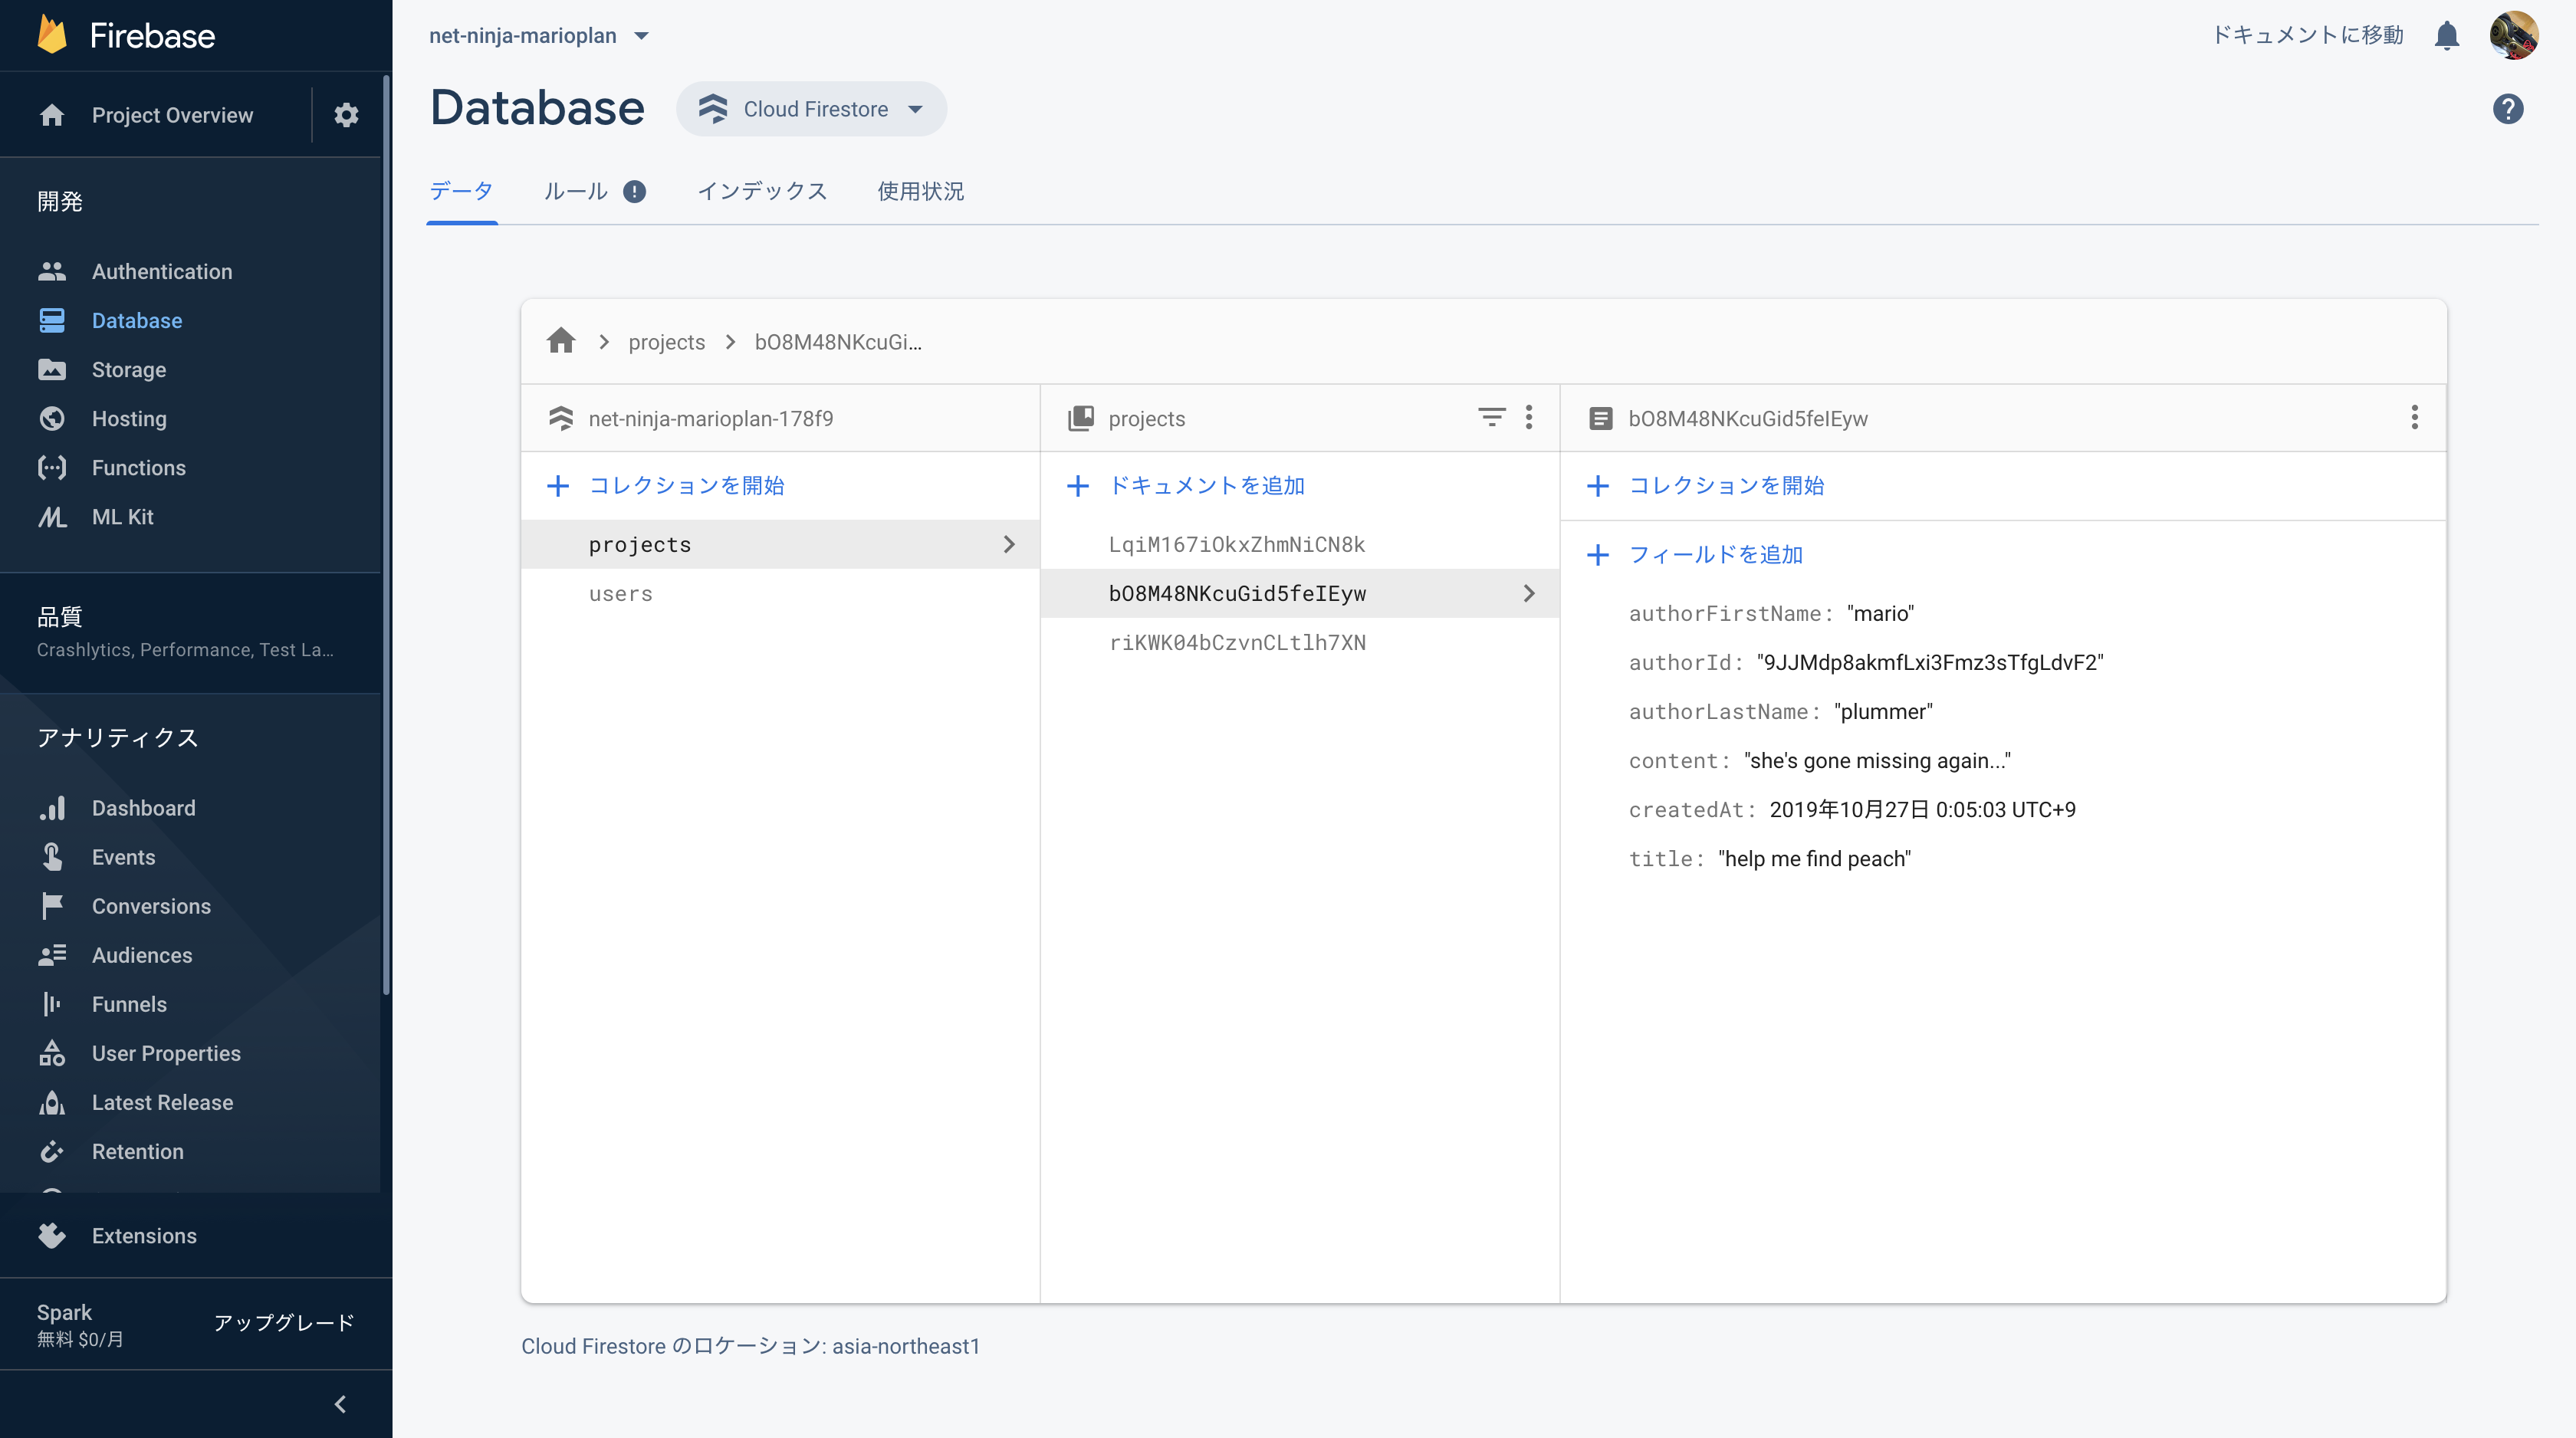Viewport: 2576px width, 1438px height.
Task: Select the content field value
Action: [1877, 760]
